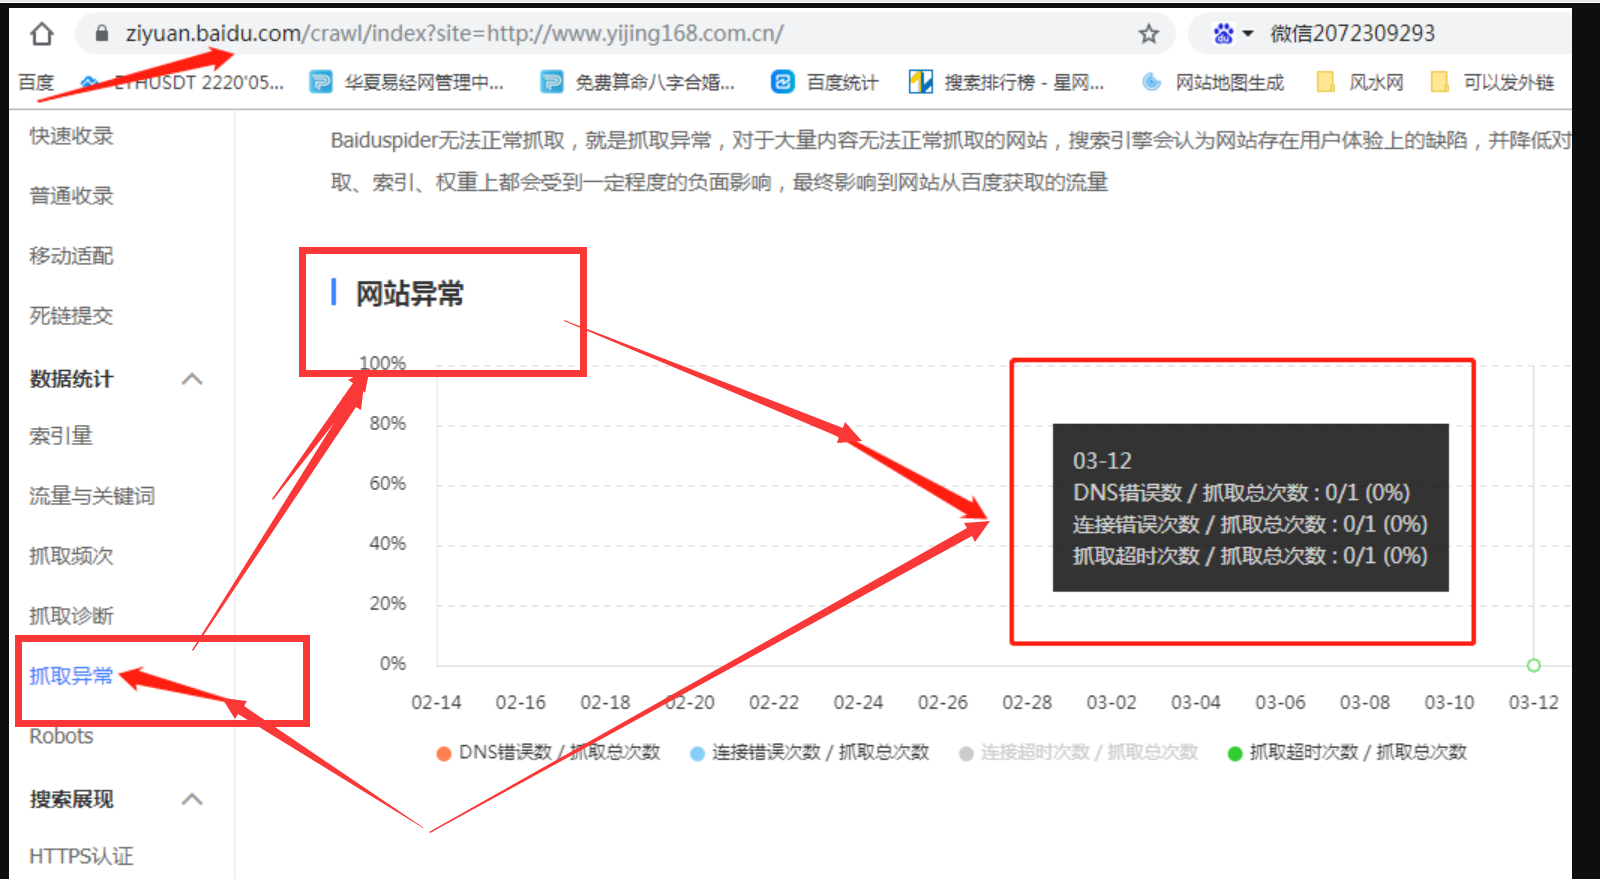Collapse the 搜索展现 section chevron
The image size is (1600, 879).
(x=193, y=799)
